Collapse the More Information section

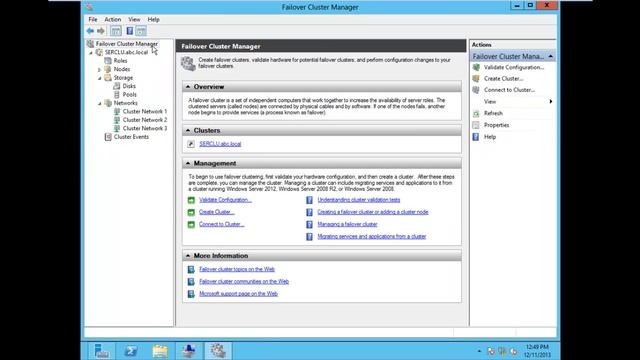pyautogui.click(x=188, y=256)
